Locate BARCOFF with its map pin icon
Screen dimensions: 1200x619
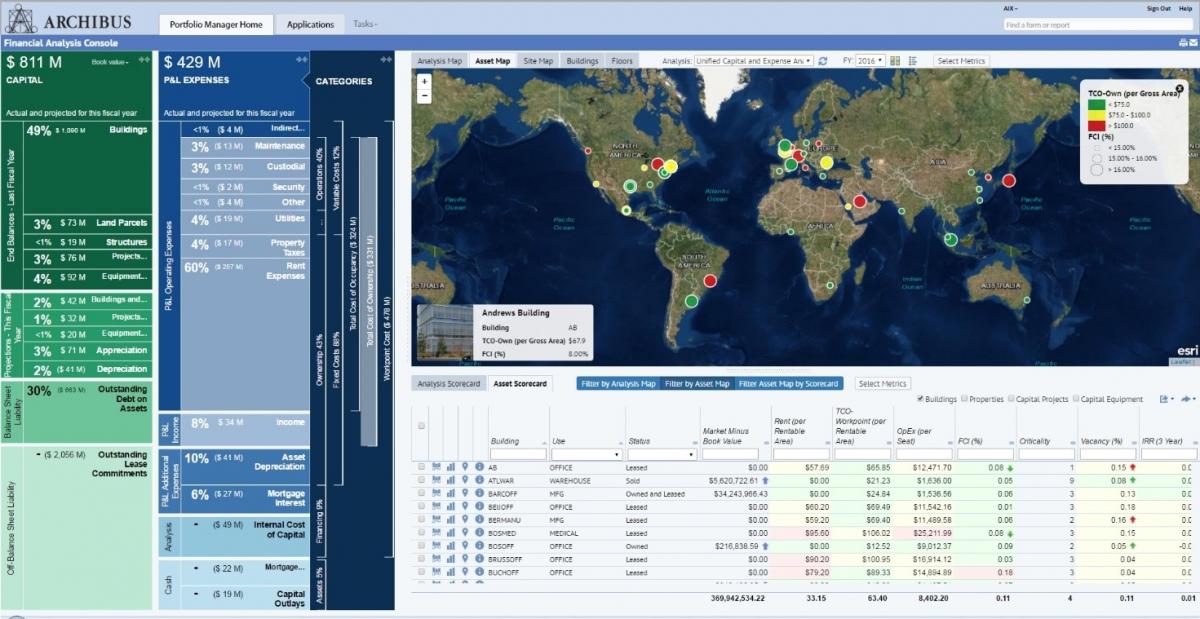click(x=464, y=493)
